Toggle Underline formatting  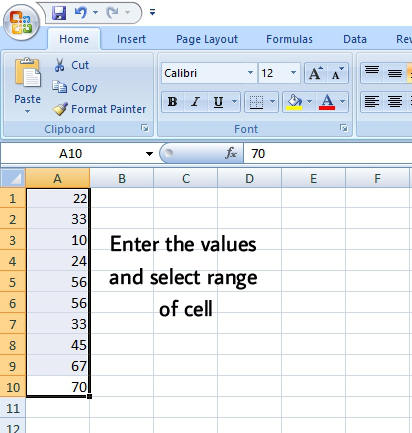click(218, 101)
